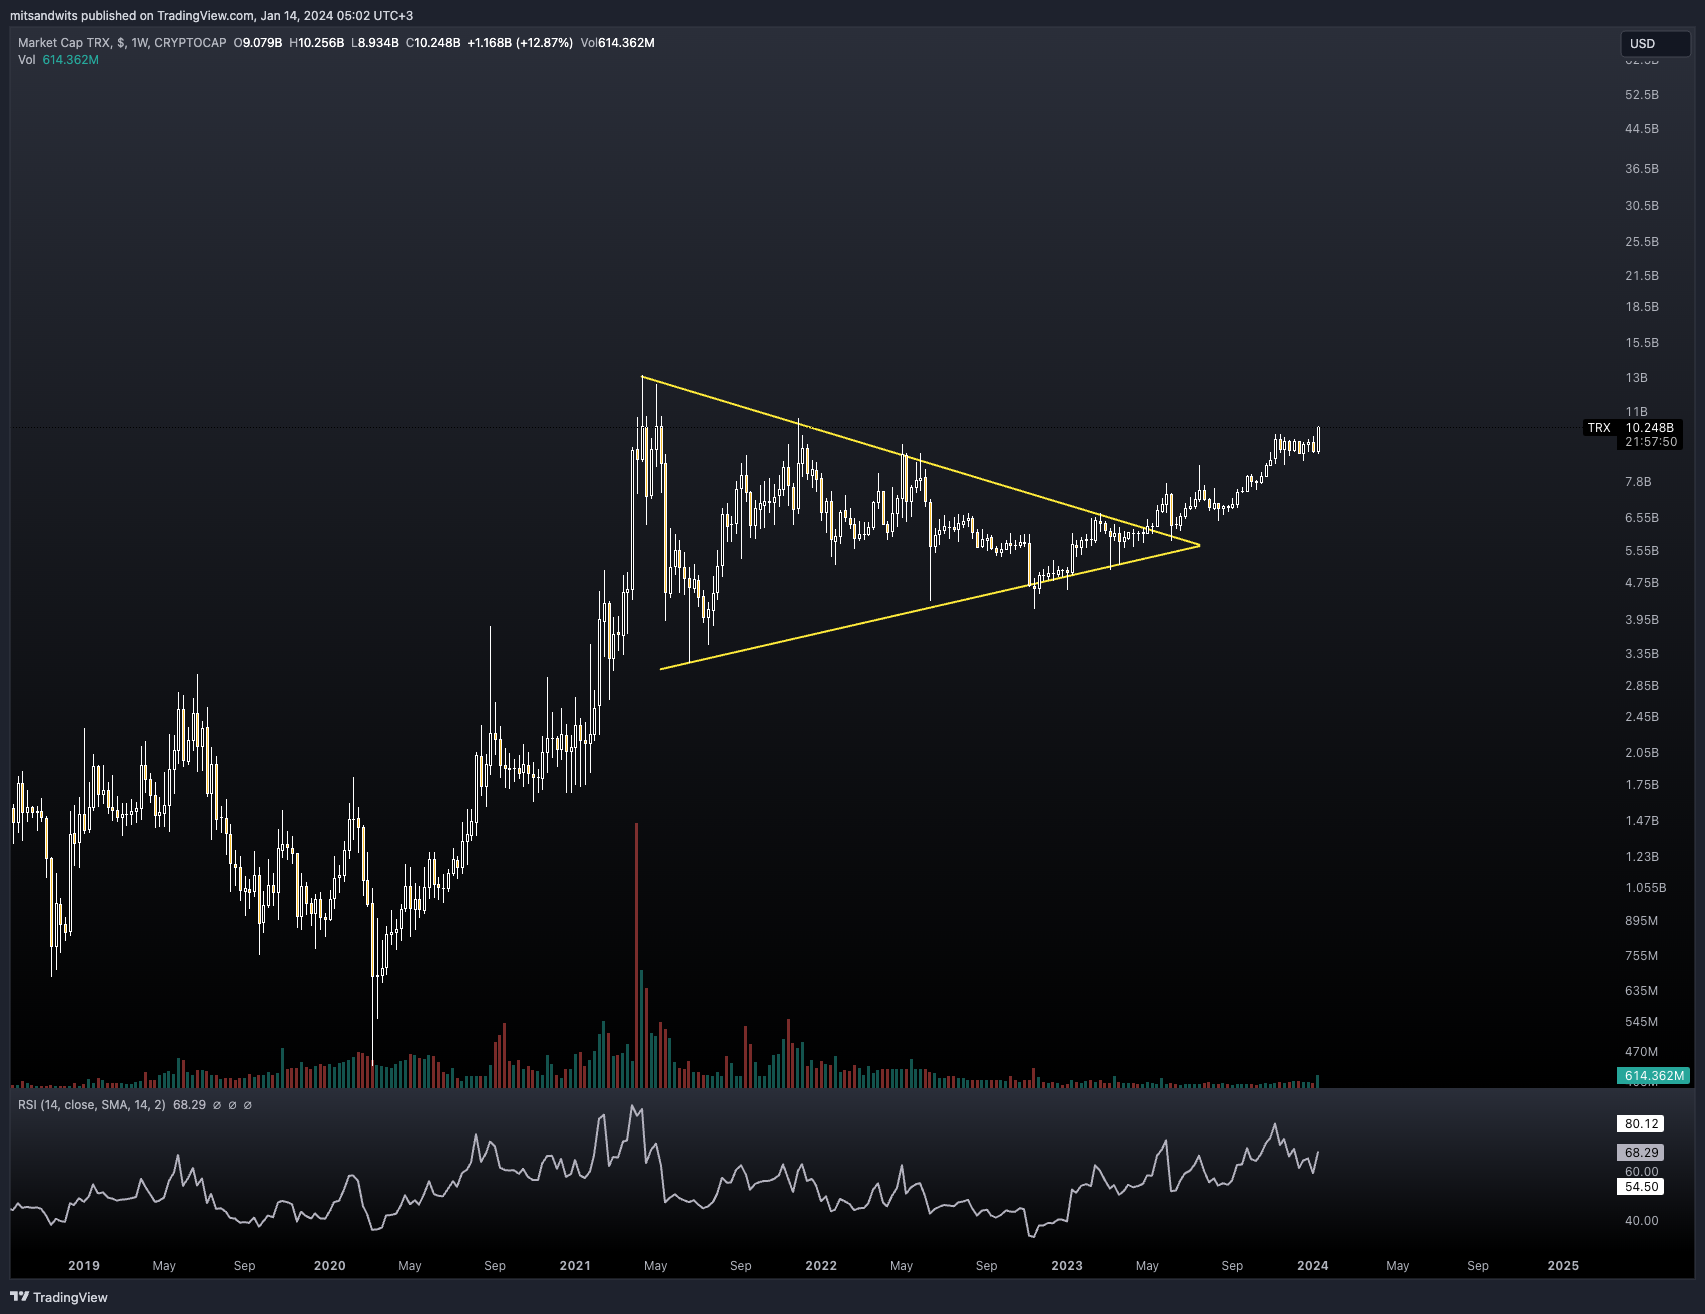The image size is (1705, 1314).
Task: Click the RSI 68.29 value in the indicator legend
Action: point(190,1105)
